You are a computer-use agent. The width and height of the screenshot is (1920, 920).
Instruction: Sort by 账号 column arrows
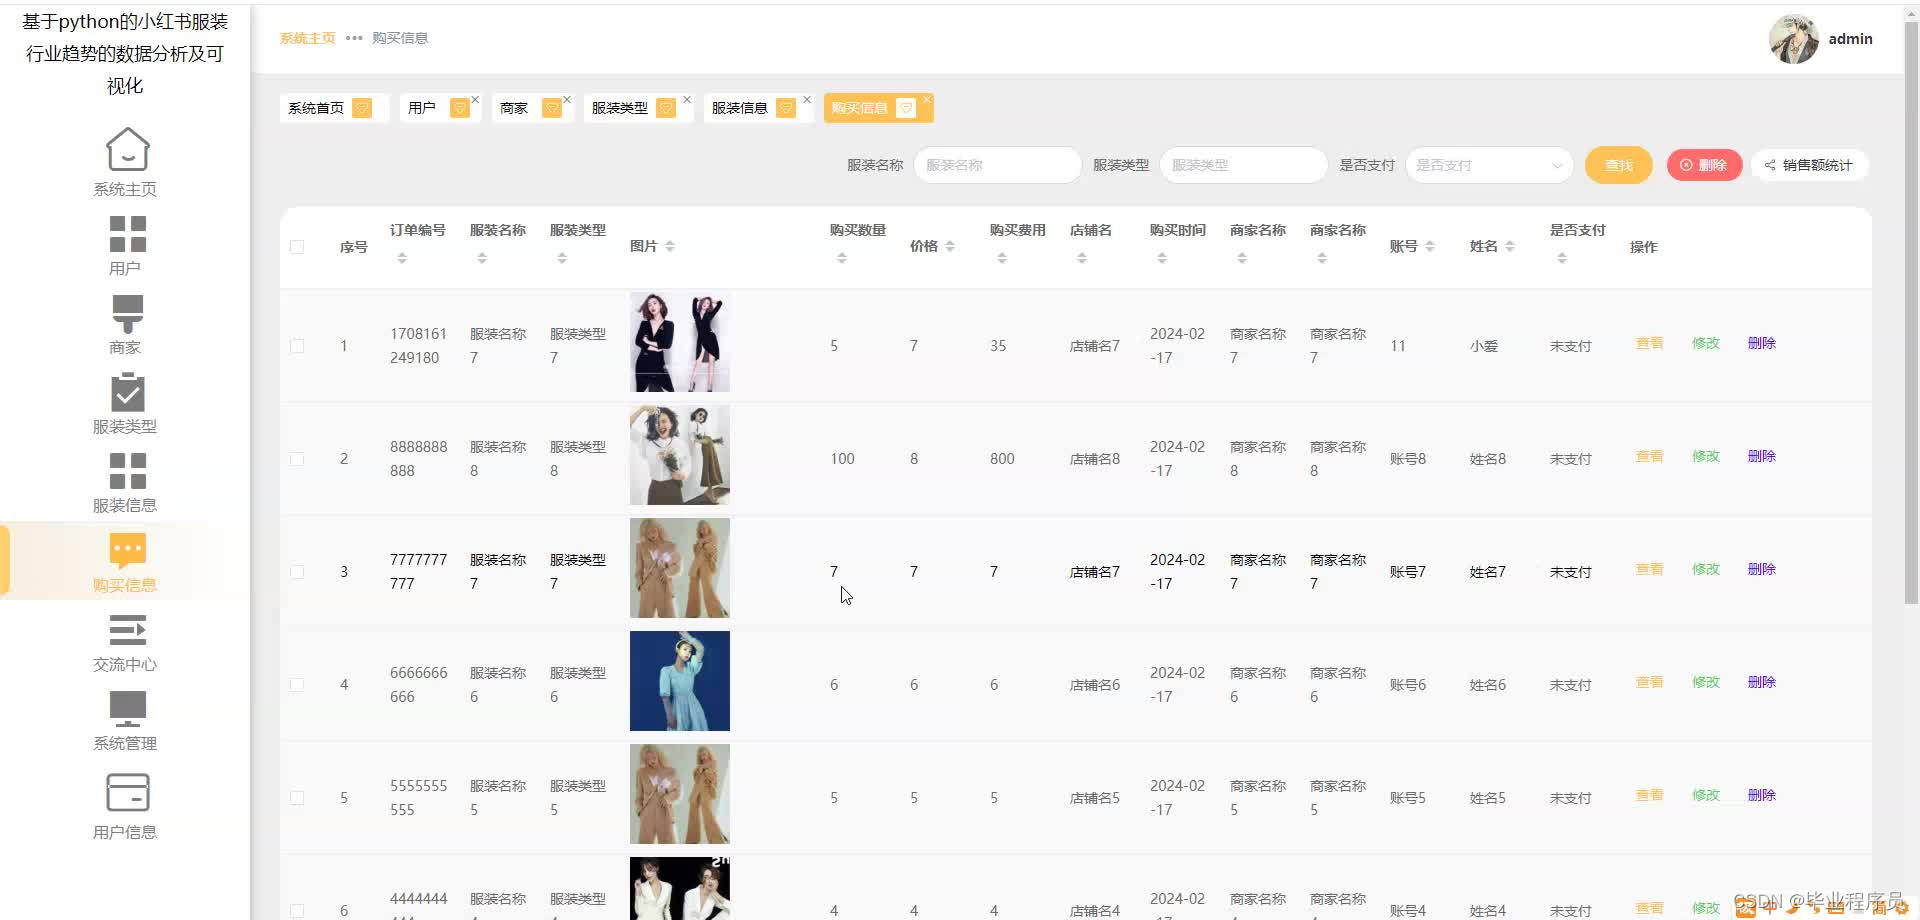(1430, 246)
